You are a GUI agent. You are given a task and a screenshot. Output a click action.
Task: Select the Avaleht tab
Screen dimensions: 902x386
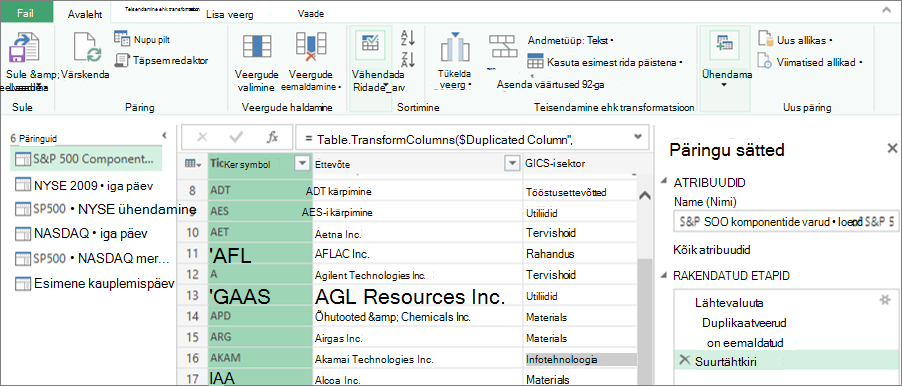point(84,14)
